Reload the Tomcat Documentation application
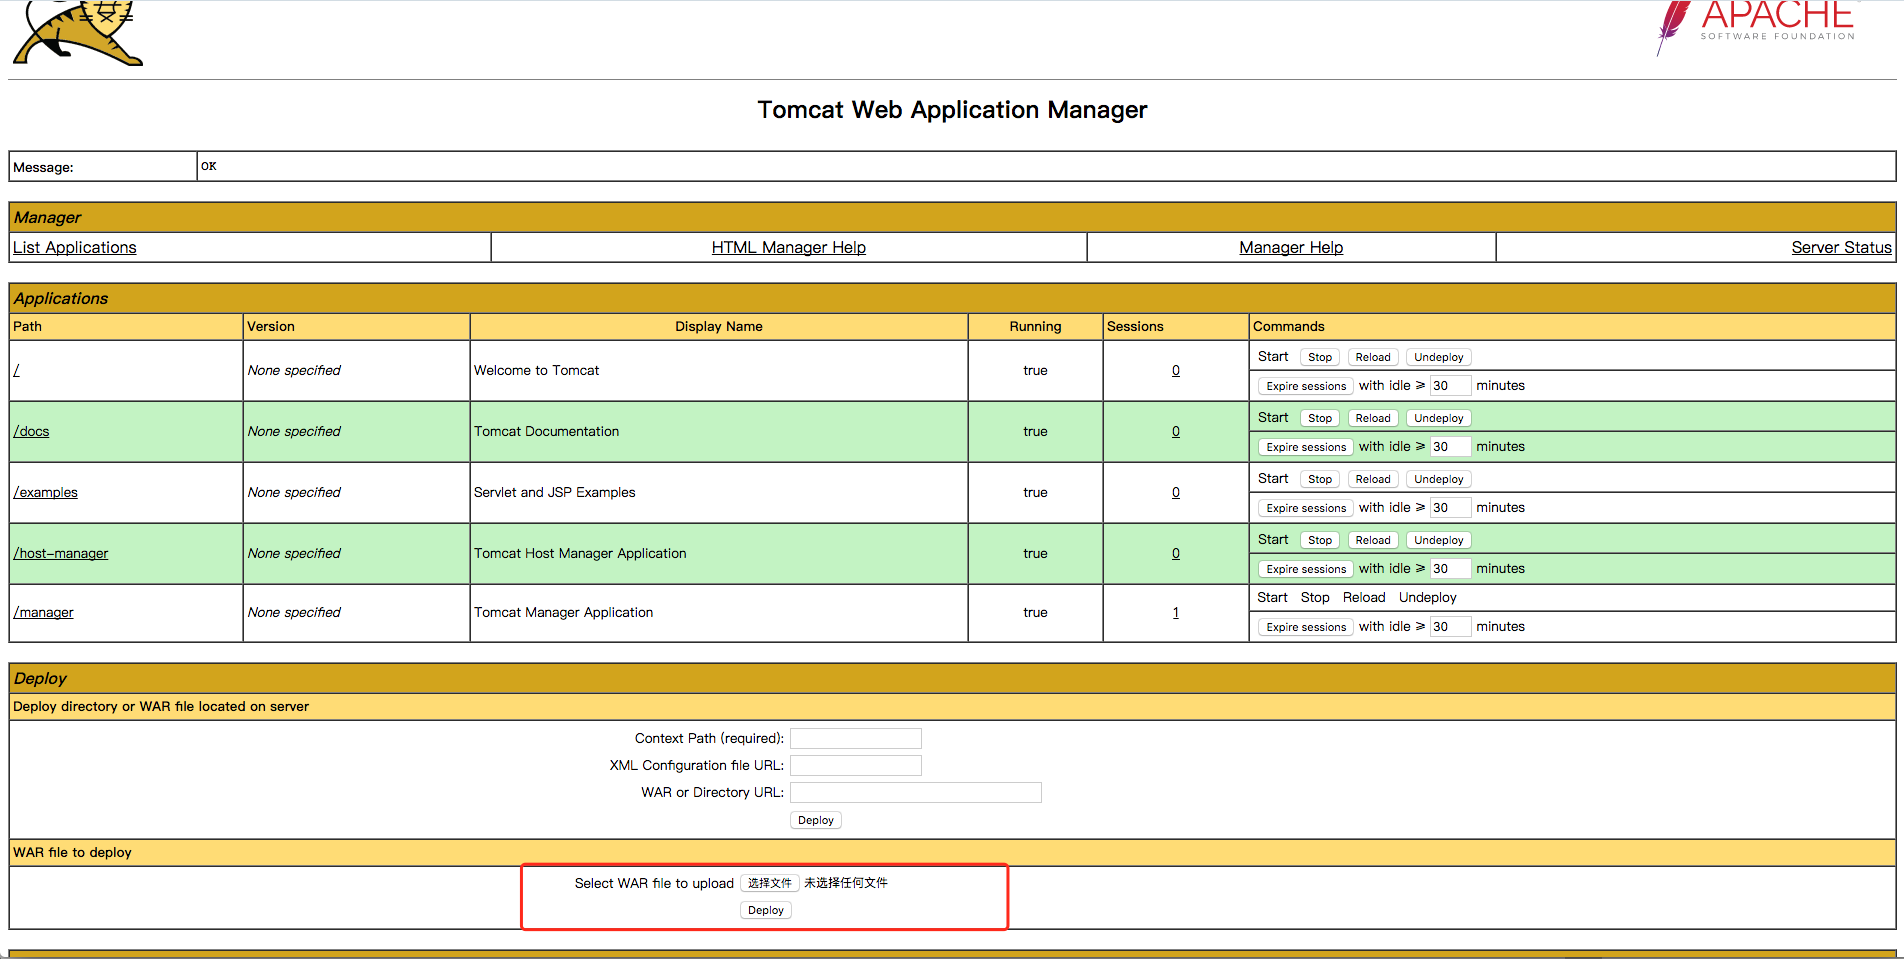The width and height of the screenshot is (1904, 959). 1373,418
